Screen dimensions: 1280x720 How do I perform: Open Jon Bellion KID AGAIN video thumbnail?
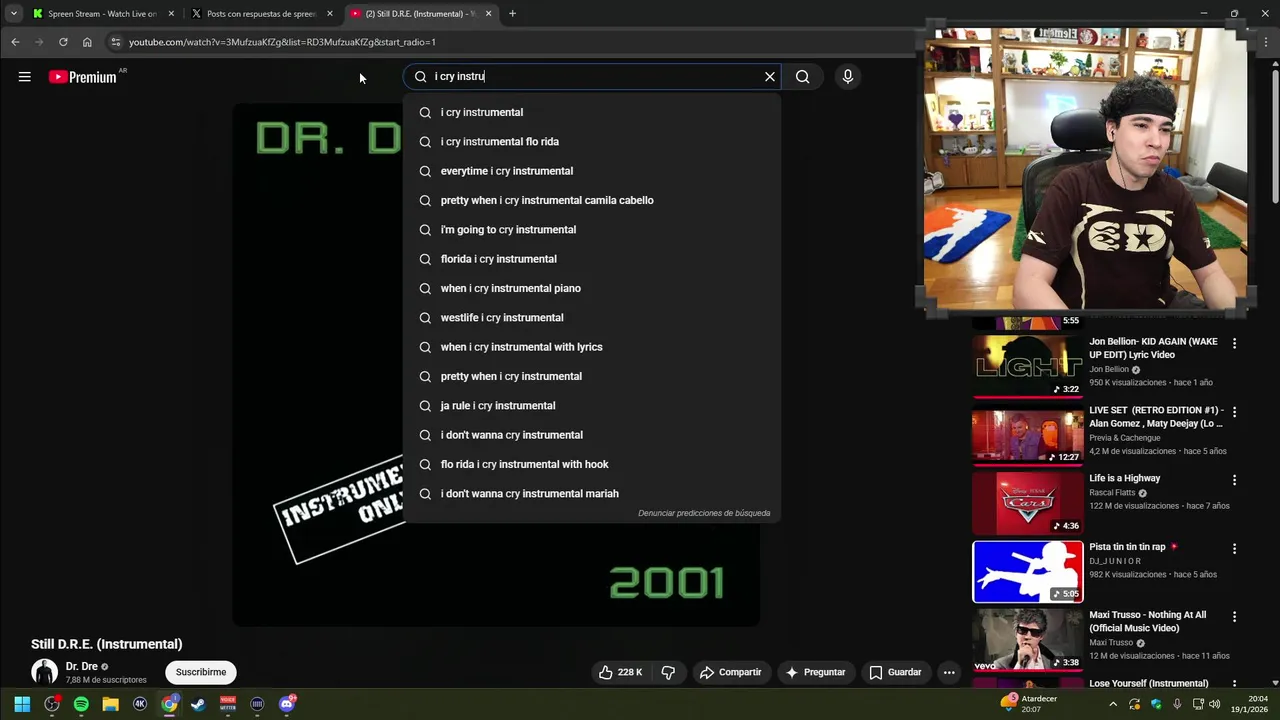1028,366
